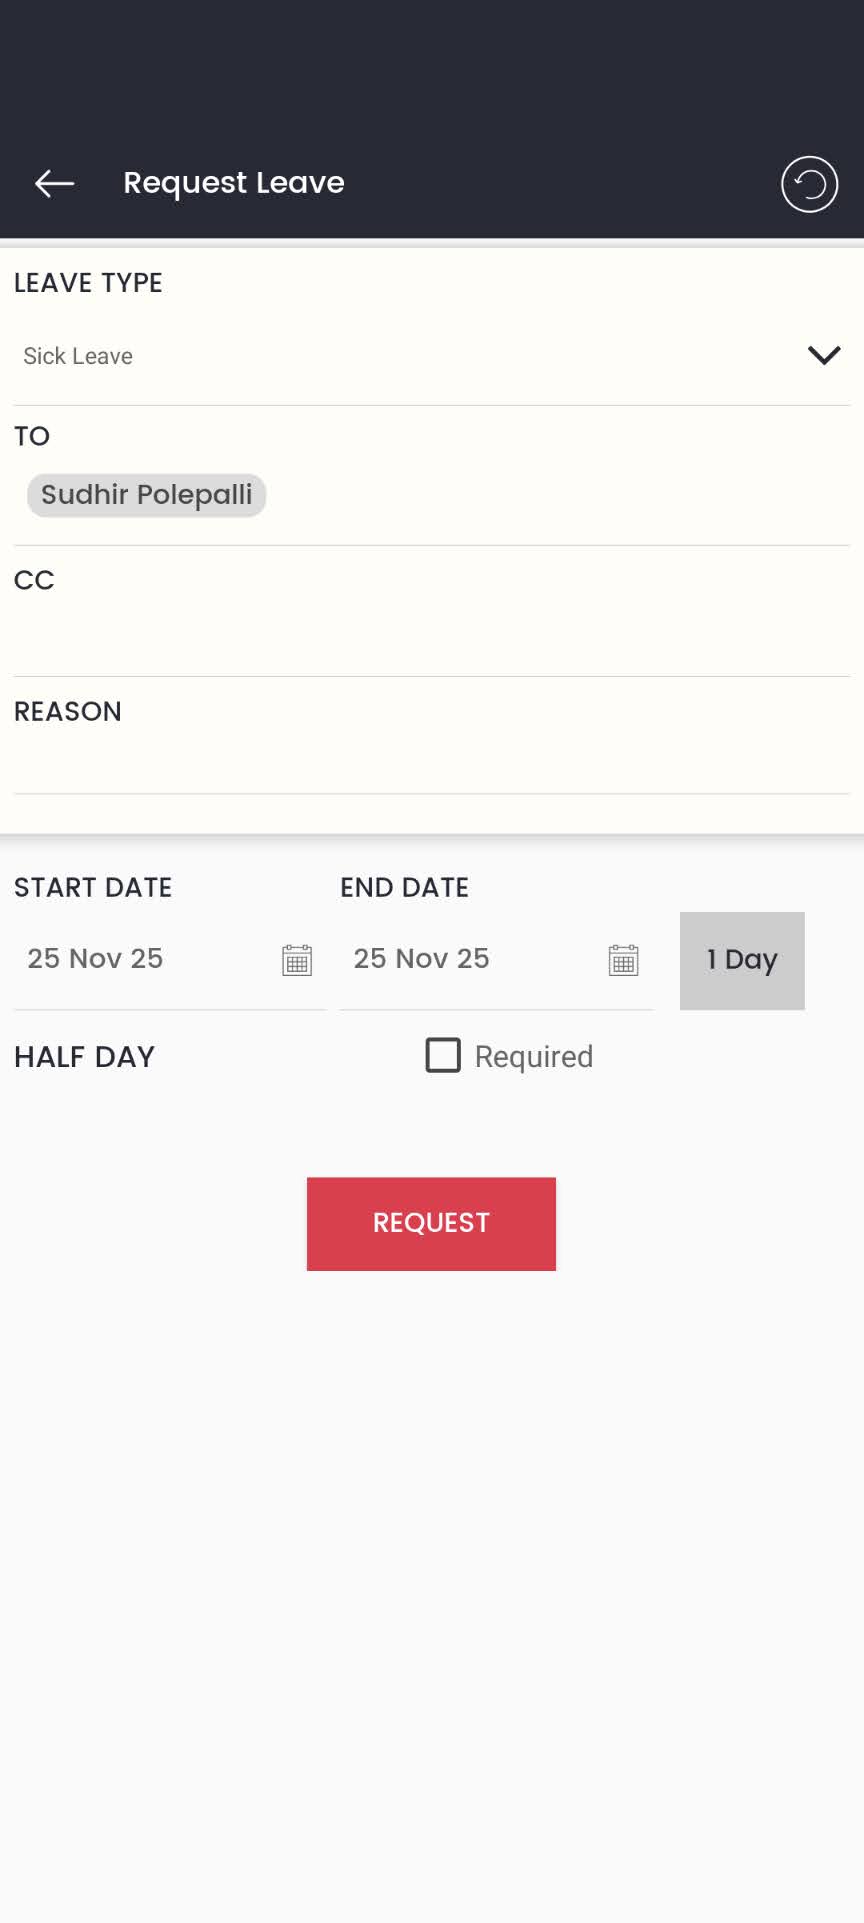The height and width of the screenshot is (1923, 864).
Task: Tap the HALF DAY label
Action: 85,1057
